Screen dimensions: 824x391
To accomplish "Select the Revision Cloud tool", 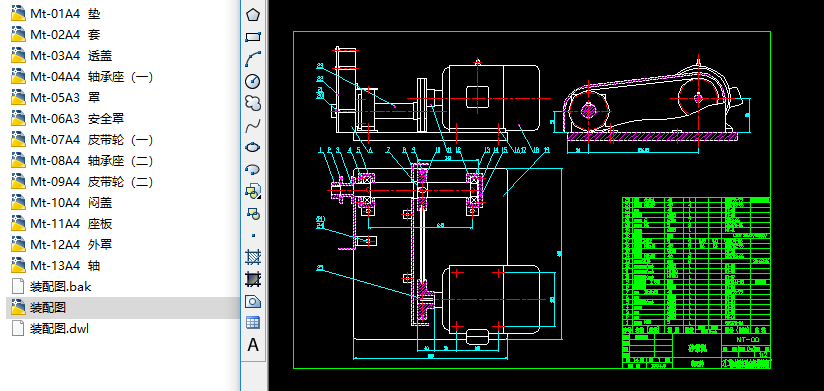I will click(x=253, y=103).
